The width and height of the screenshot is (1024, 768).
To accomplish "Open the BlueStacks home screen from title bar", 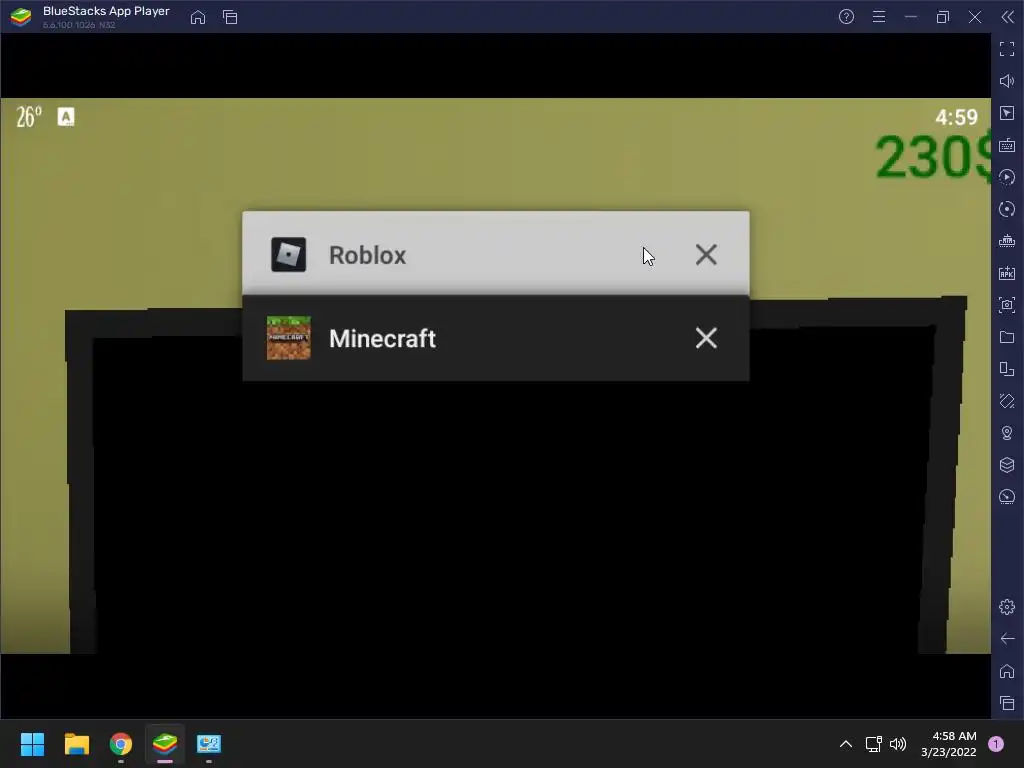I will point(198,17).
